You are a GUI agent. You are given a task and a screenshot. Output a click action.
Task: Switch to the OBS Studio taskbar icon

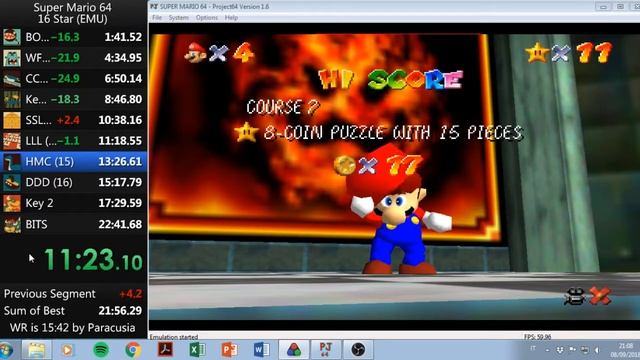pos(358,350)
